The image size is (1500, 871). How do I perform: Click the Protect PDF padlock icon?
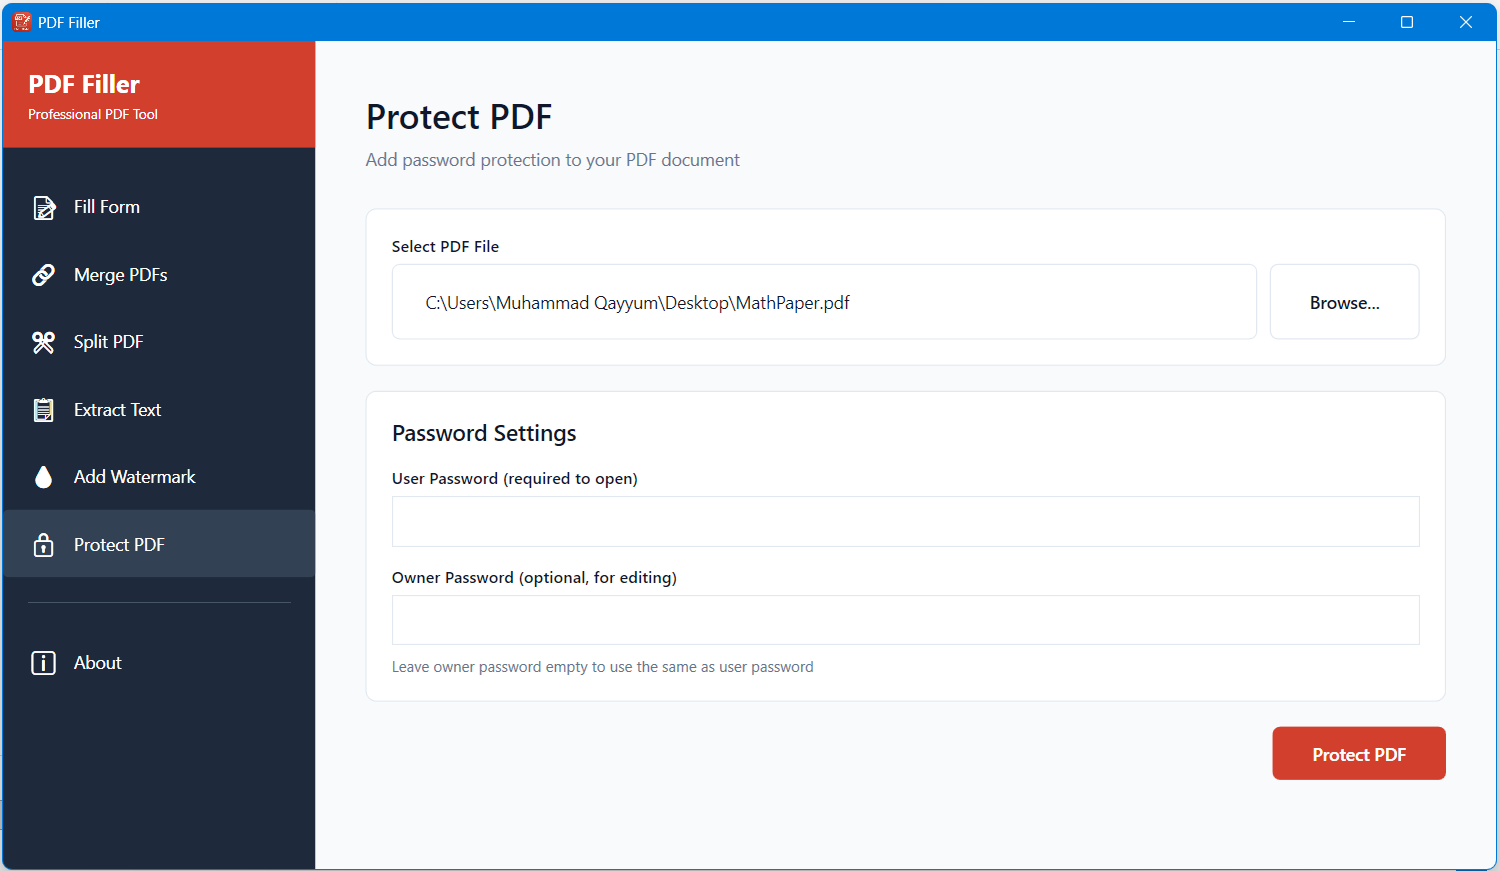(44, 544)
